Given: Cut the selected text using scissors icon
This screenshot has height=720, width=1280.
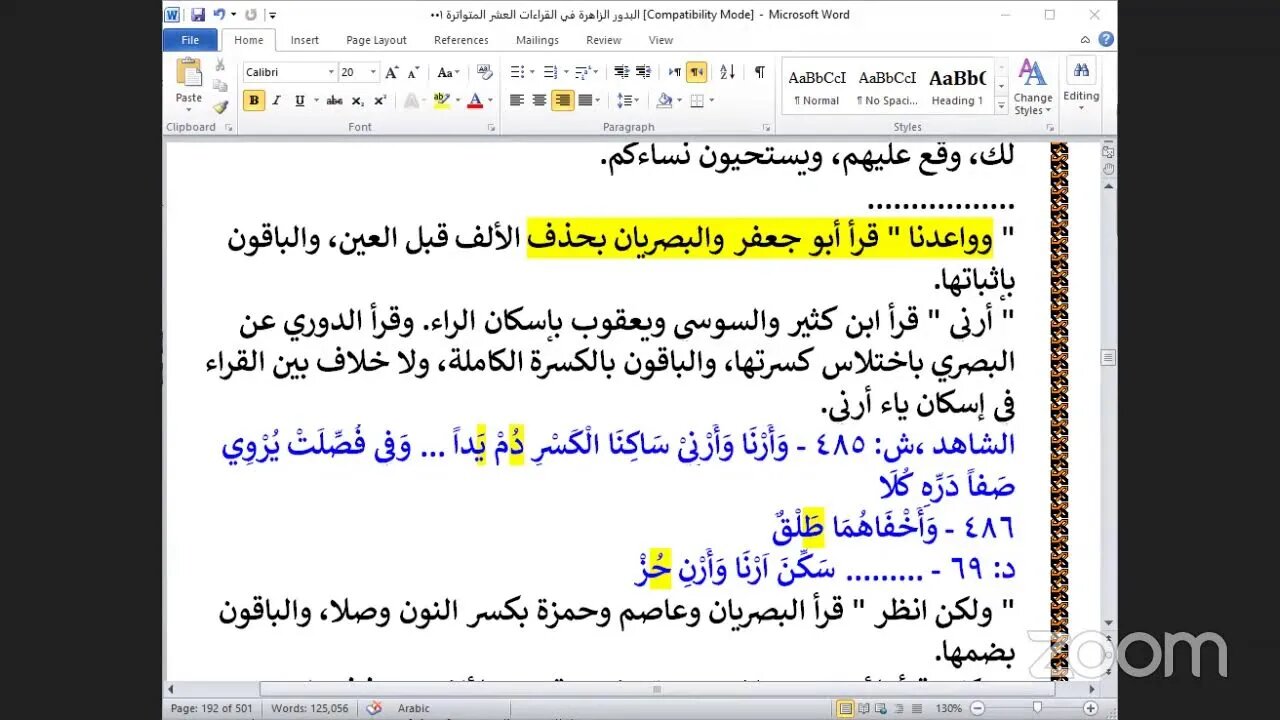Looking at the screenshot, I should [x=220, y=64].
